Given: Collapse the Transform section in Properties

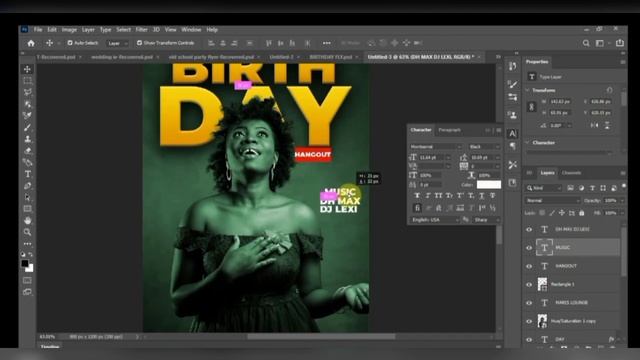Looking at the screenshot, I should [x=527, y=90].
